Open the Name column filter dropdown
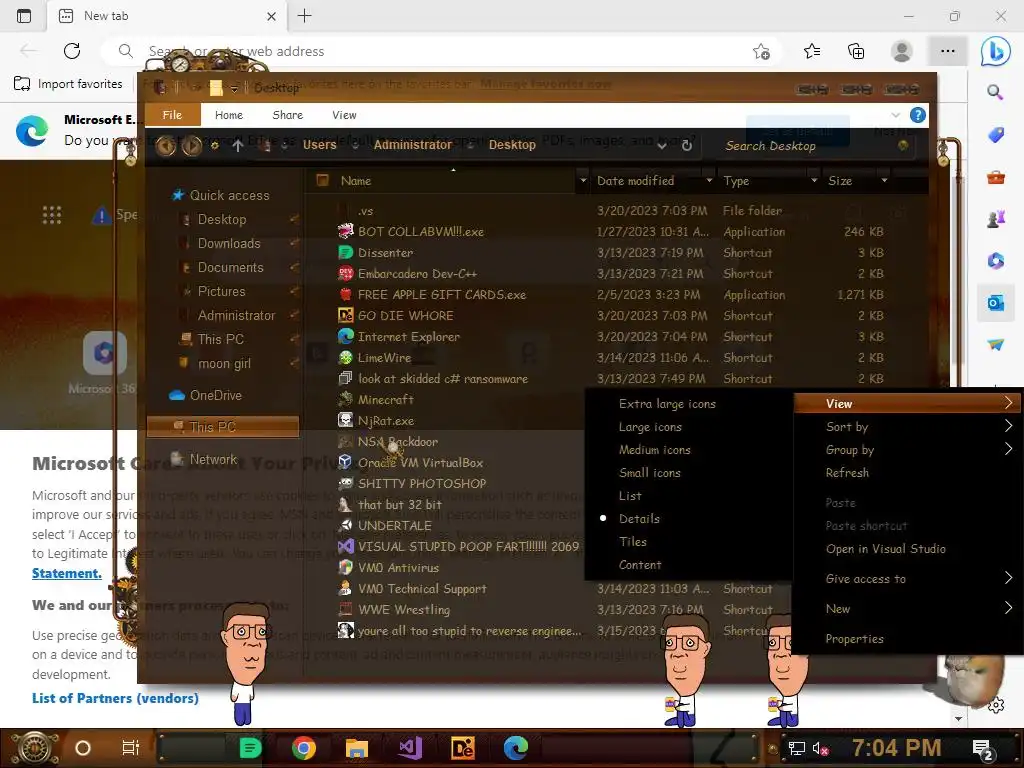1024x768 pixels. pyautogui.click(x=583, y=180)
